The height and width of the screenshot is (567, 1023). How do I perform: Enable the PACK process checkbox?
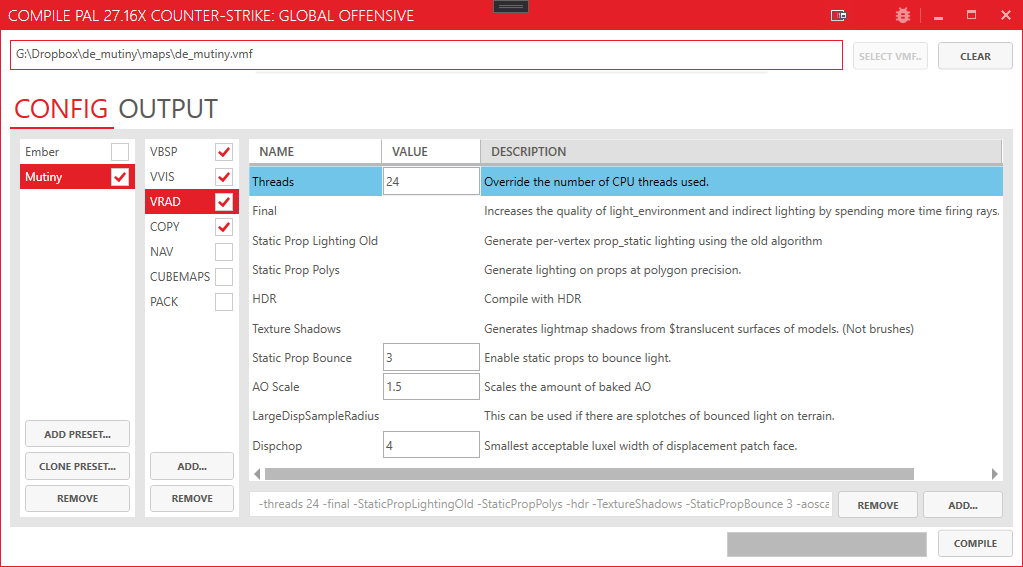[224, 302]
